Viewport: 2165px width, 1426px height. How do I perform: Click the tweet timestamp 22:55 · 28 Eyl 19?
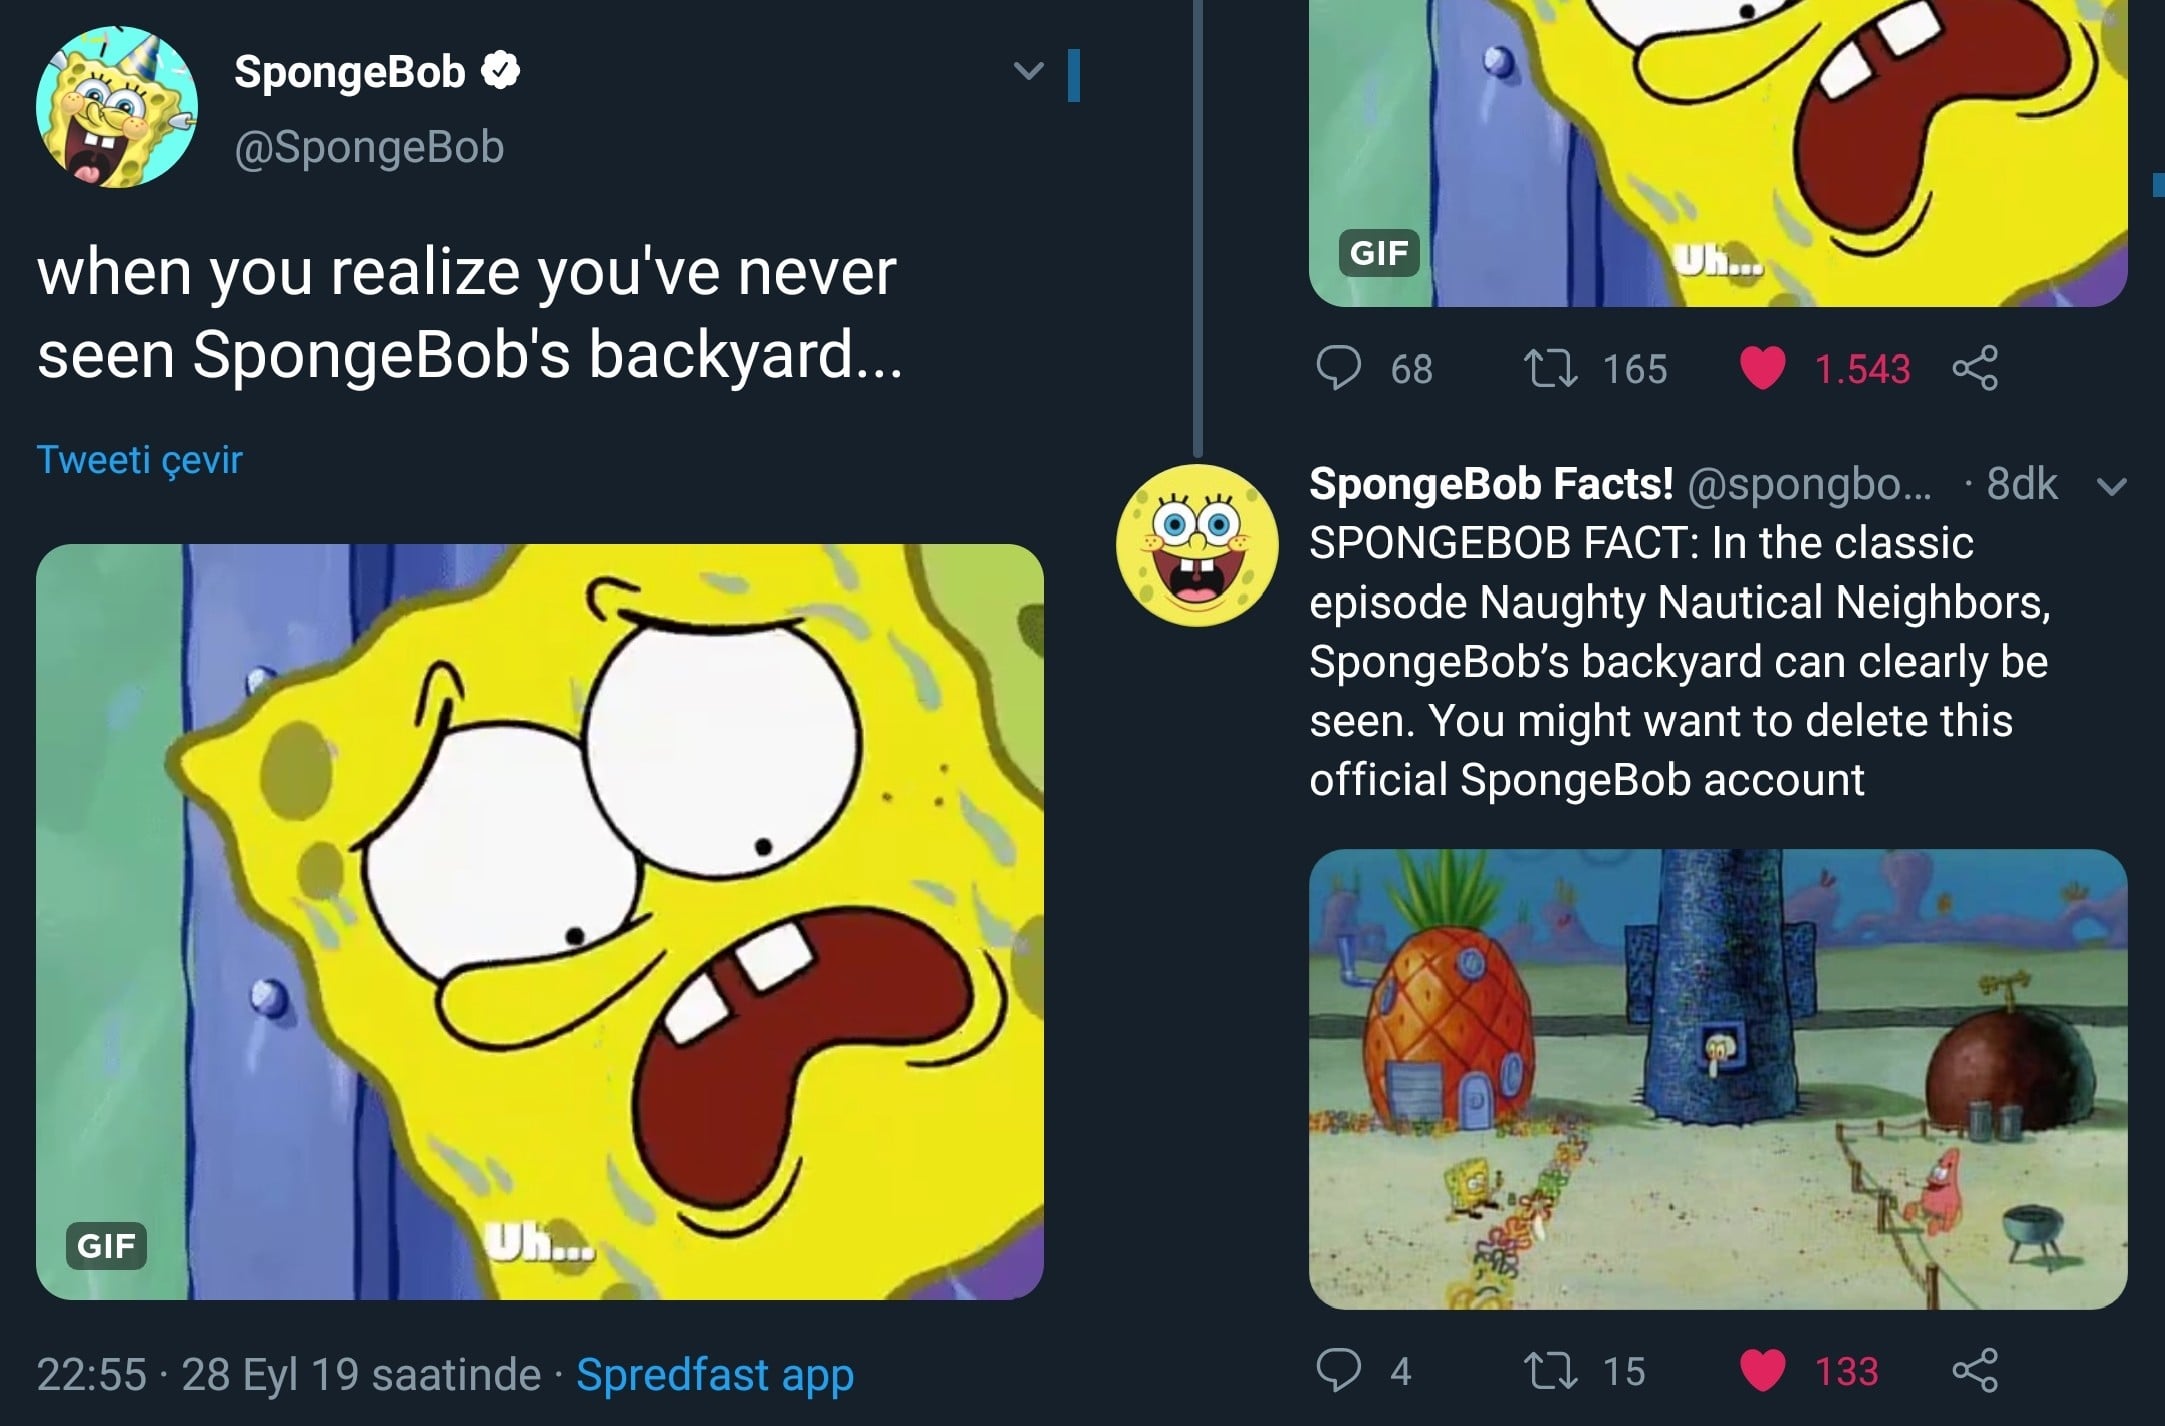[288, 1374]
